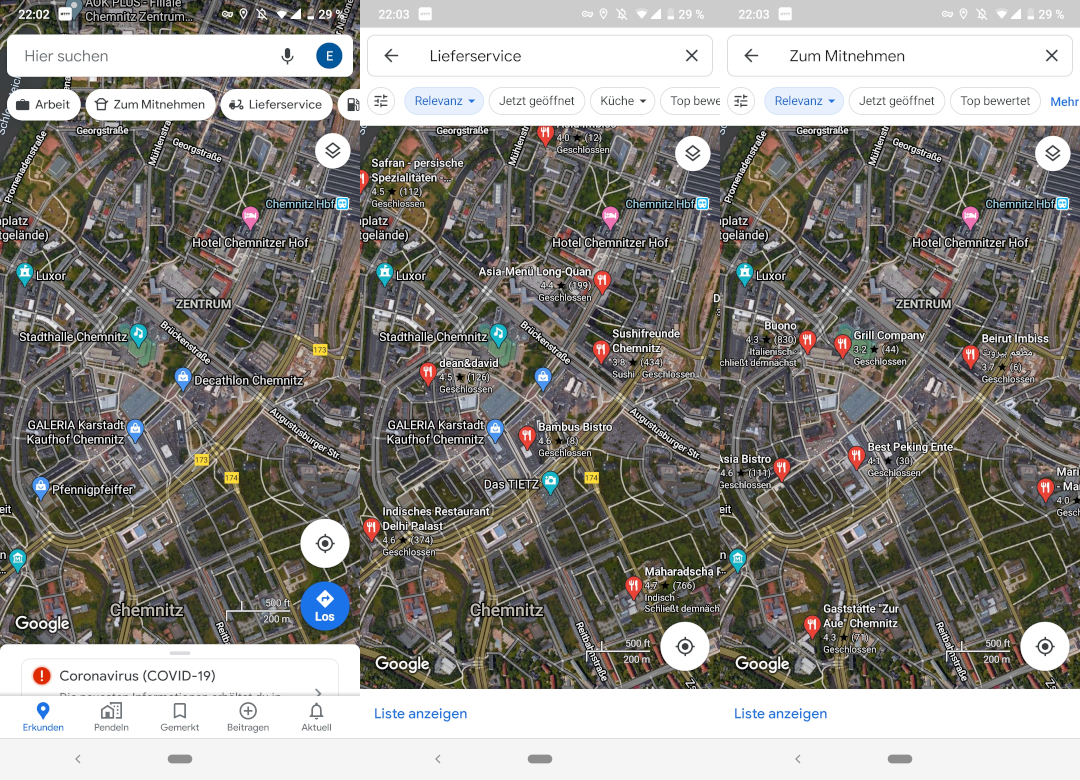Tap the Buono restaurant pin
The height and width of the screenshot is (780, 1080).
tap(807, 340)
